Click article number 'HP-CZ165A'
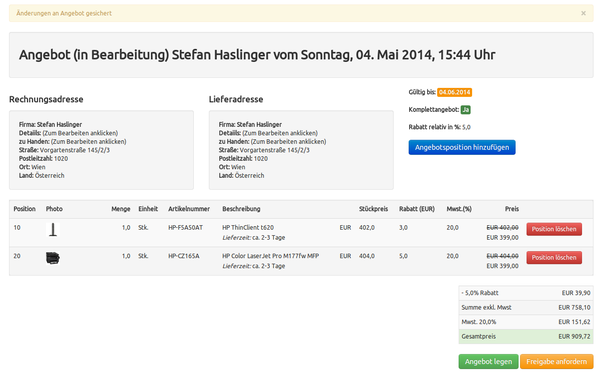 tap(184, 256)
